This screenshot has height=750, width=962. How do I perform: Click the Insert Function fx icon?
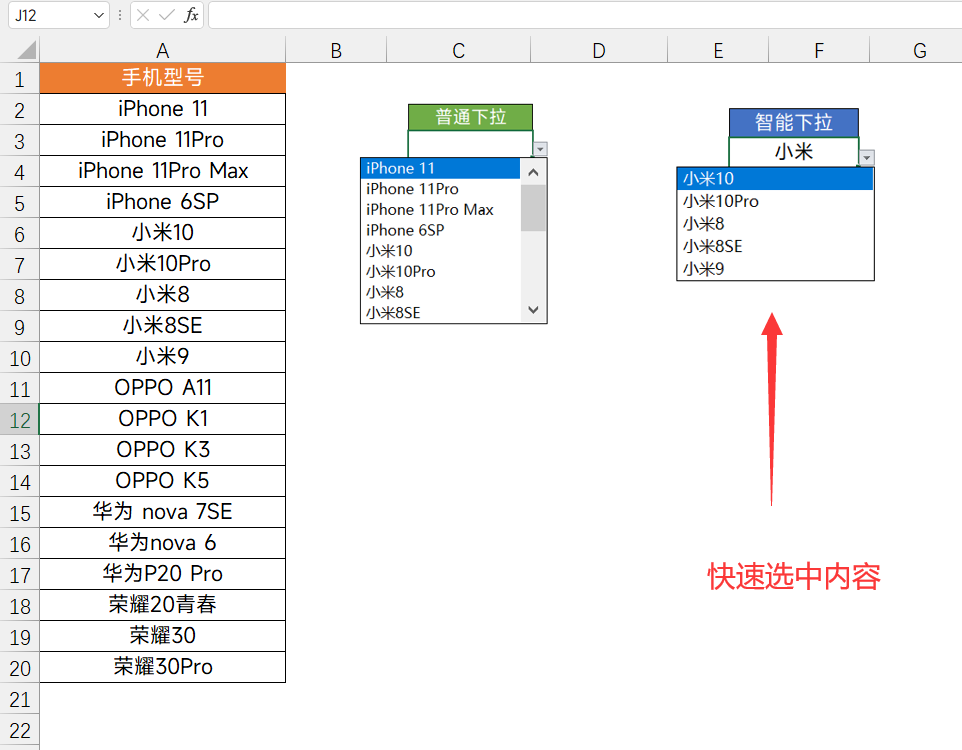[x=191, y=15]
